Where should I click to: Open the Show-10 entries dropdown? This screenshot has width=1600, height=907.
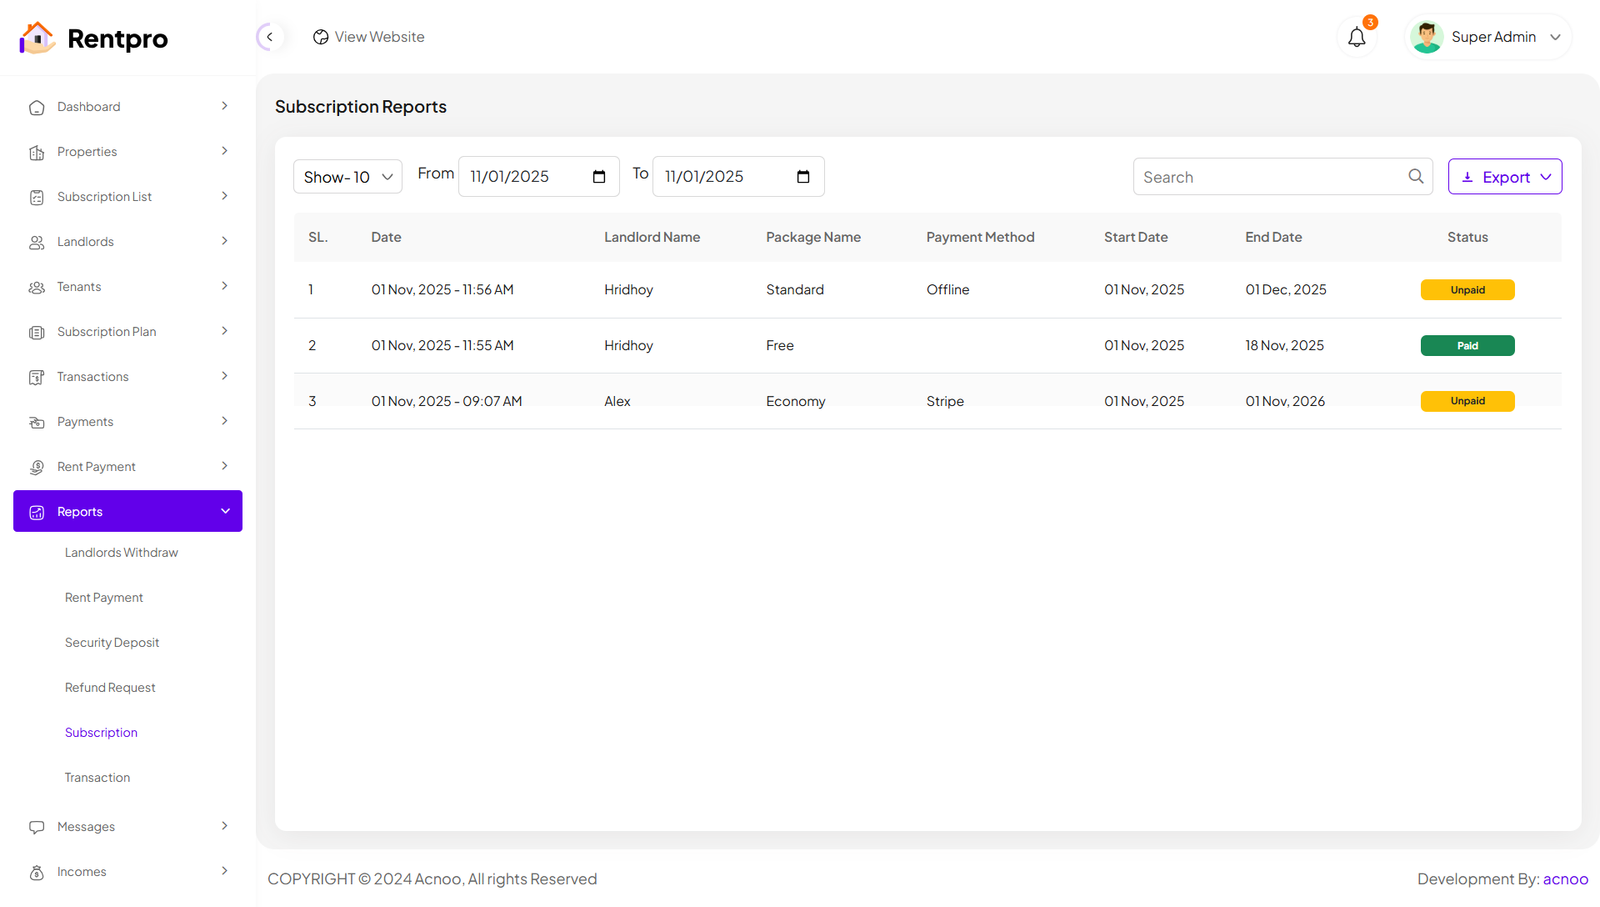coord(347,177)
